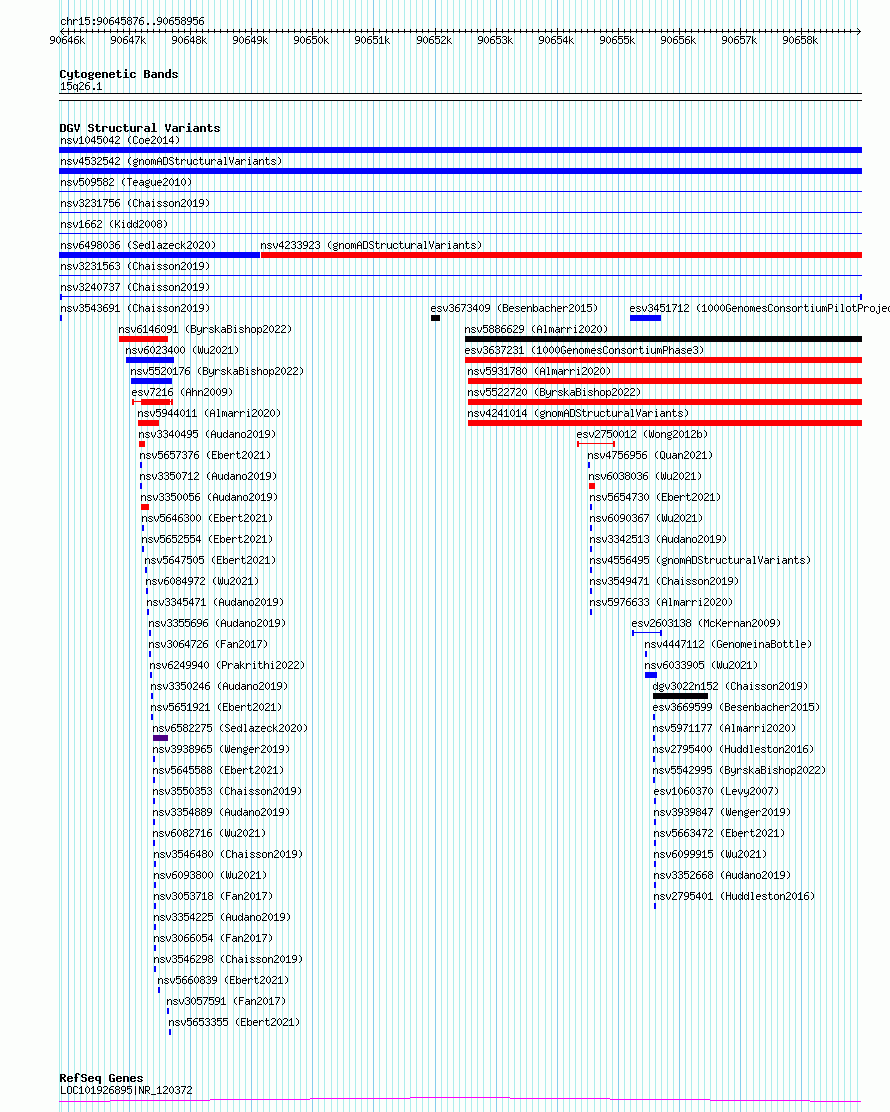Select nsv5657376 (Ebert2021) label
Screen dimensions: 890x1112
pos(205,455)
